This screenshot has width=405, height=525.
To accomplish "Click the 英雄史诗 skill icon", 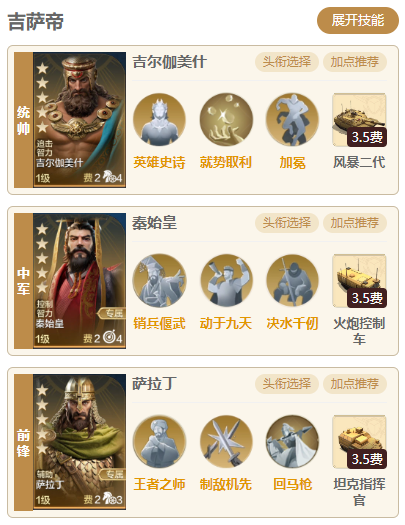I will click(159, 120).
